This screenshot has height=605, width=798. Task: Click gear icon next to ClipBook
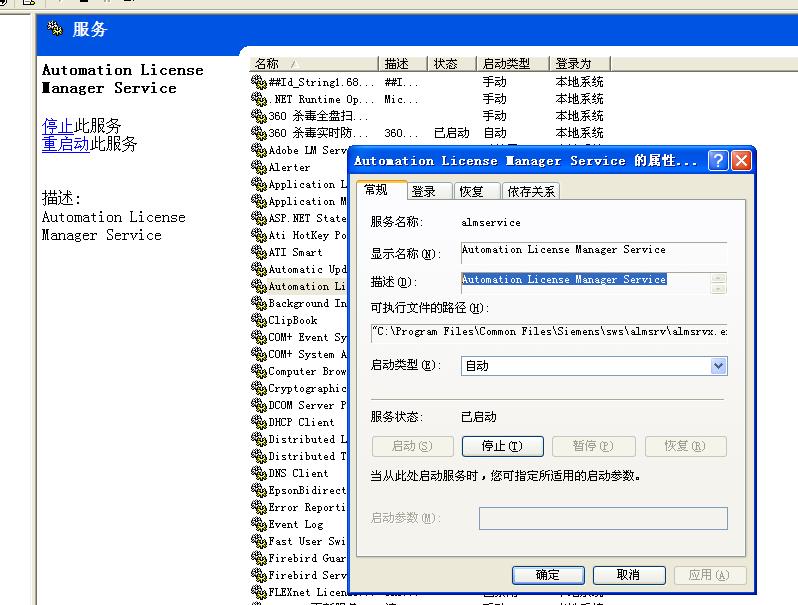(x=259, y=320)
